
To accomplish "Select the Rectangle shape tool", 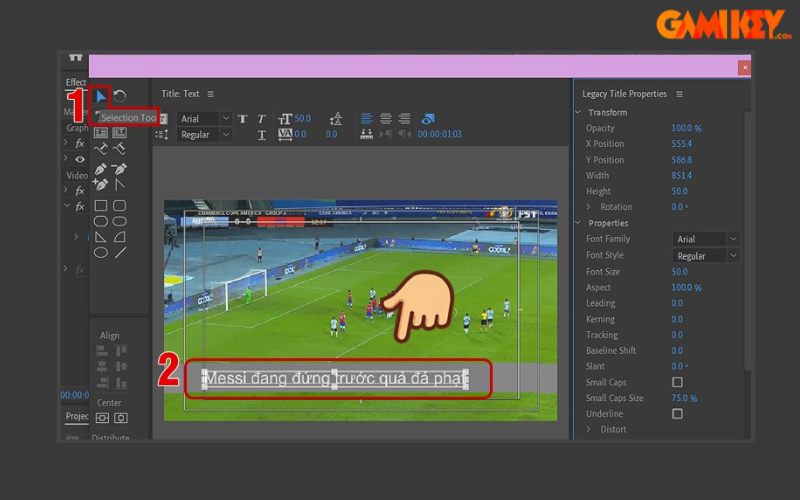I will pos(101,206).
